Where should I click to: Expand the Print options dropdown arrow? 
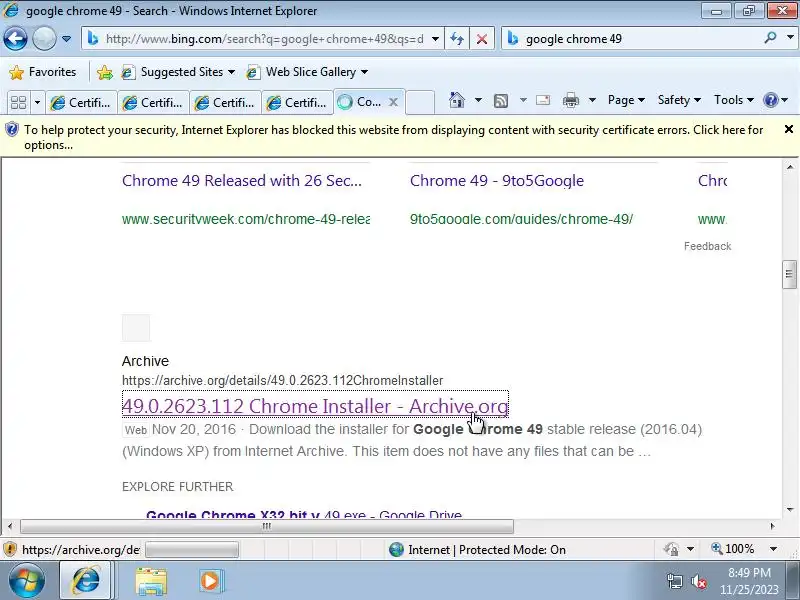tap(592, 100)
